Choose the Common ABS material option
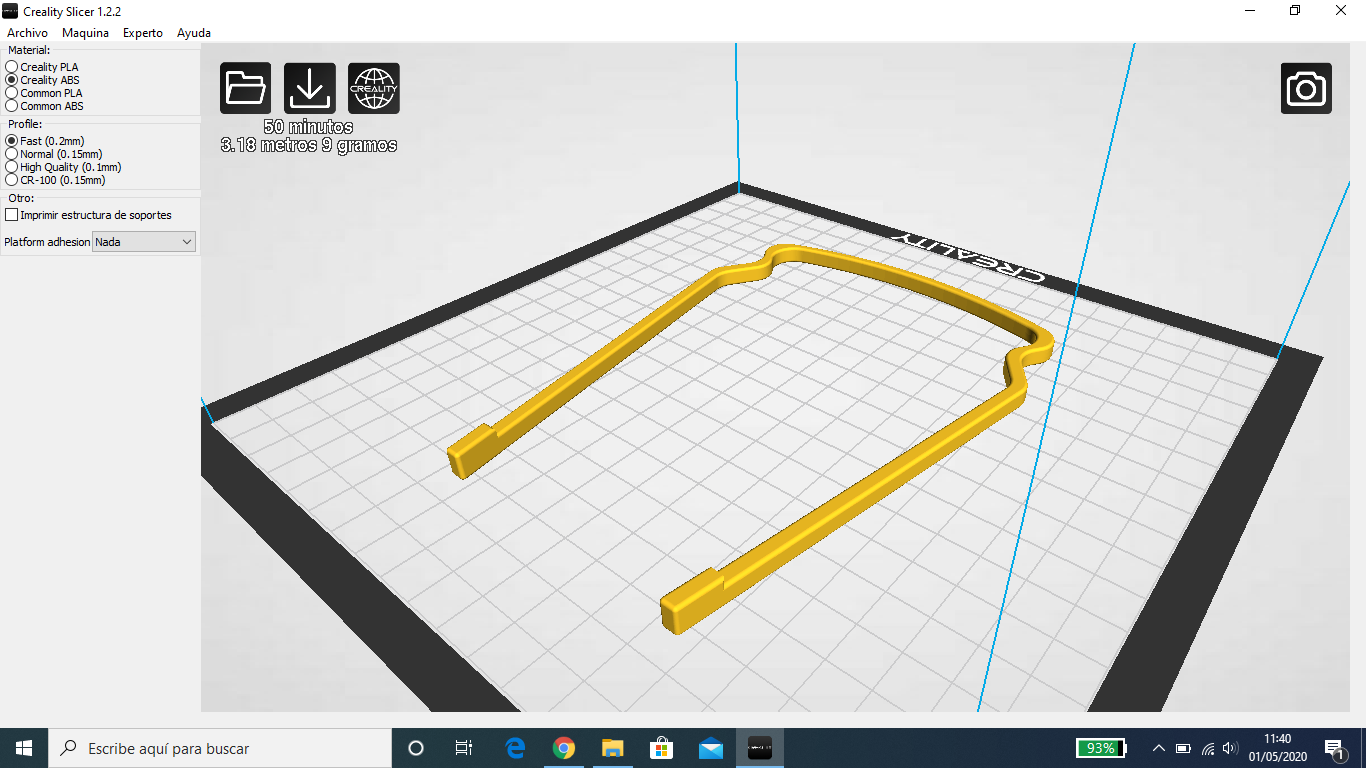The width and height of the screenshot is (1366, 768). pos(12,106)
